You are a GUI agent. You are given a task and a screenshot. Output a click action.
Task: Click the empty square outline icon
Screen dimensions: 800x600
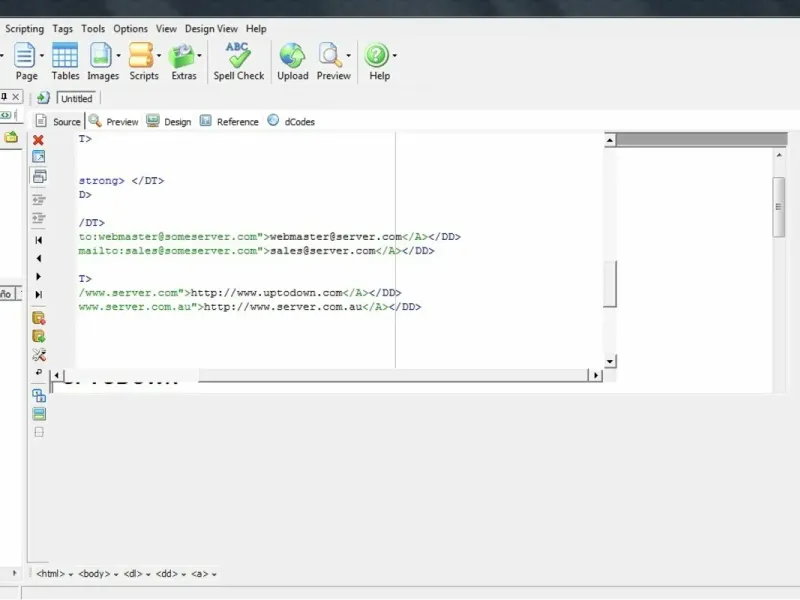coord(39,432)
